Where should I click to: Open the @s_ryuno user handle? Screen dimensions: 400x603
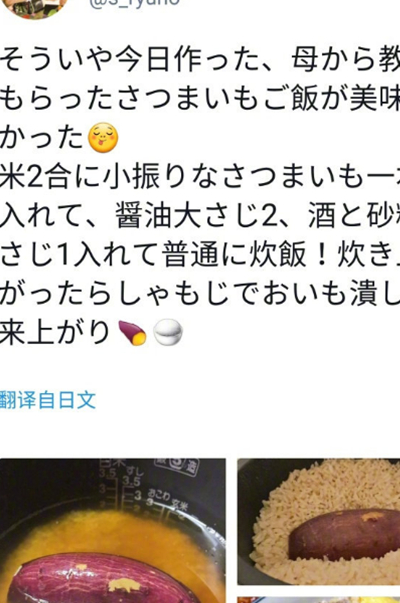[x=135, y=2]
